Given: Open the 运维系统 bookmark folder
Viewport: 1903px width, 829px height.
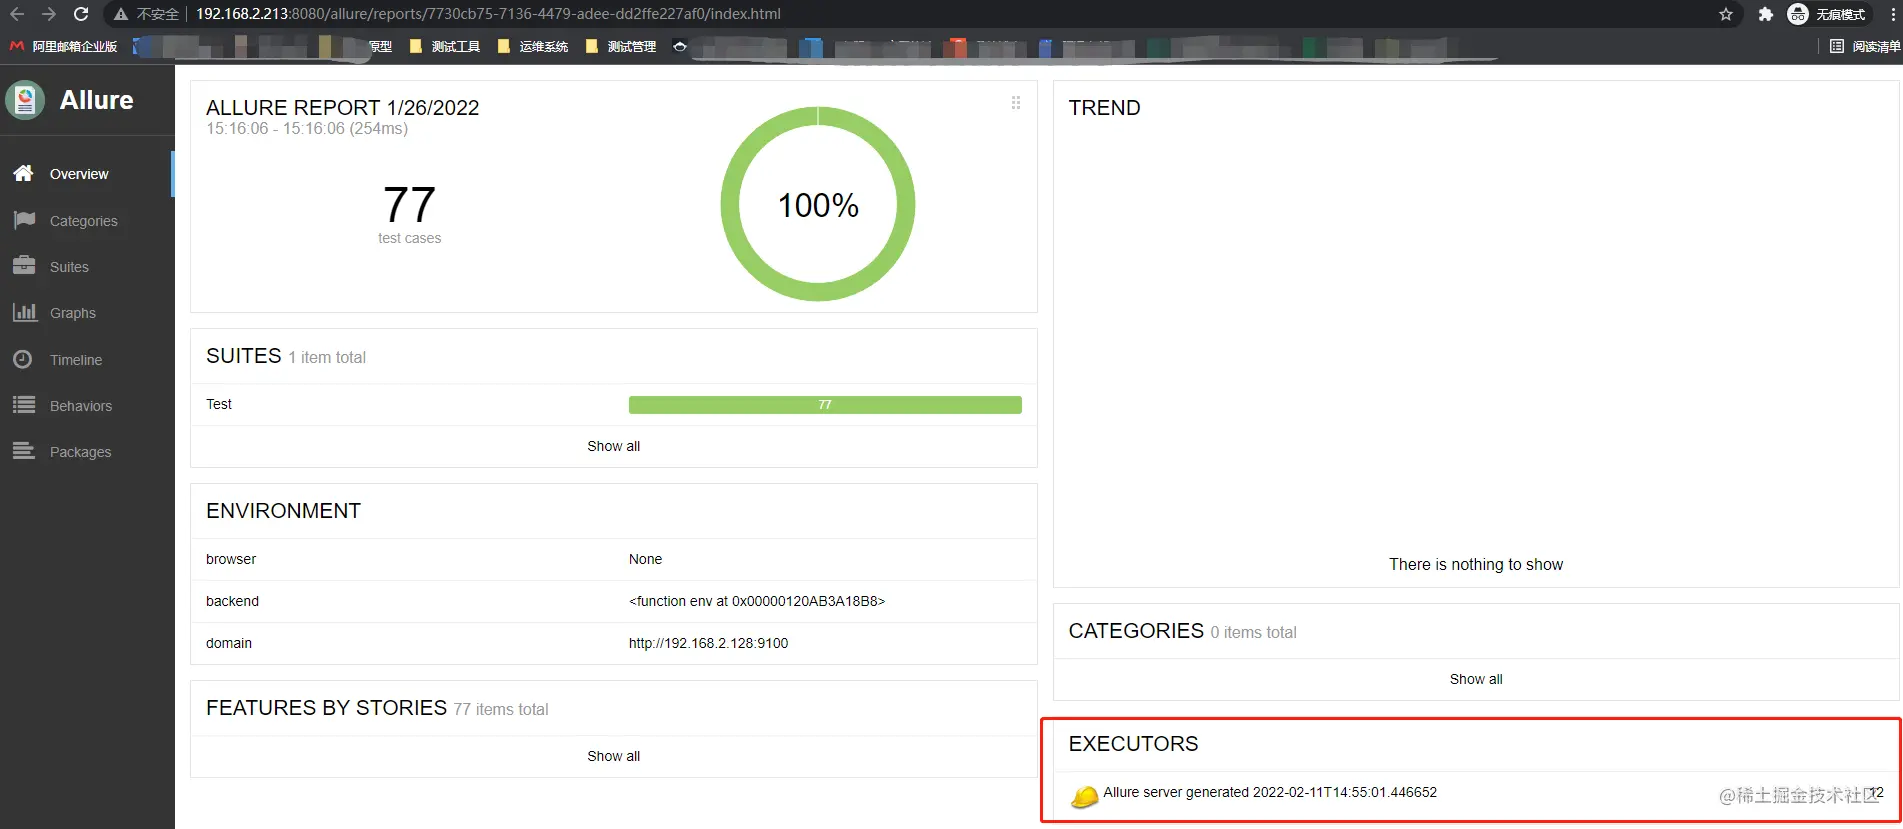Looking at the screenshot, I should (533, 46).
